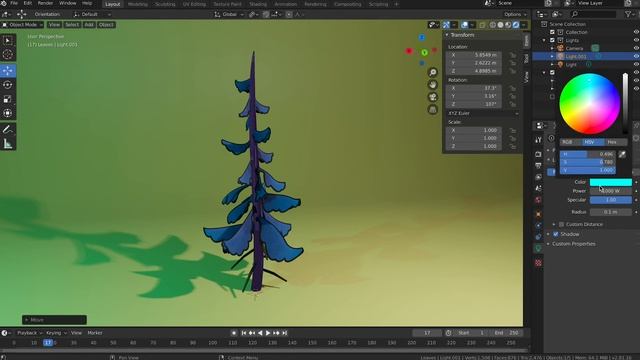The width and height of the screenshot is (640, 360).
Task: Uncheck the Lights collection checkbox in outliner
Action: [x=552, y=40]
